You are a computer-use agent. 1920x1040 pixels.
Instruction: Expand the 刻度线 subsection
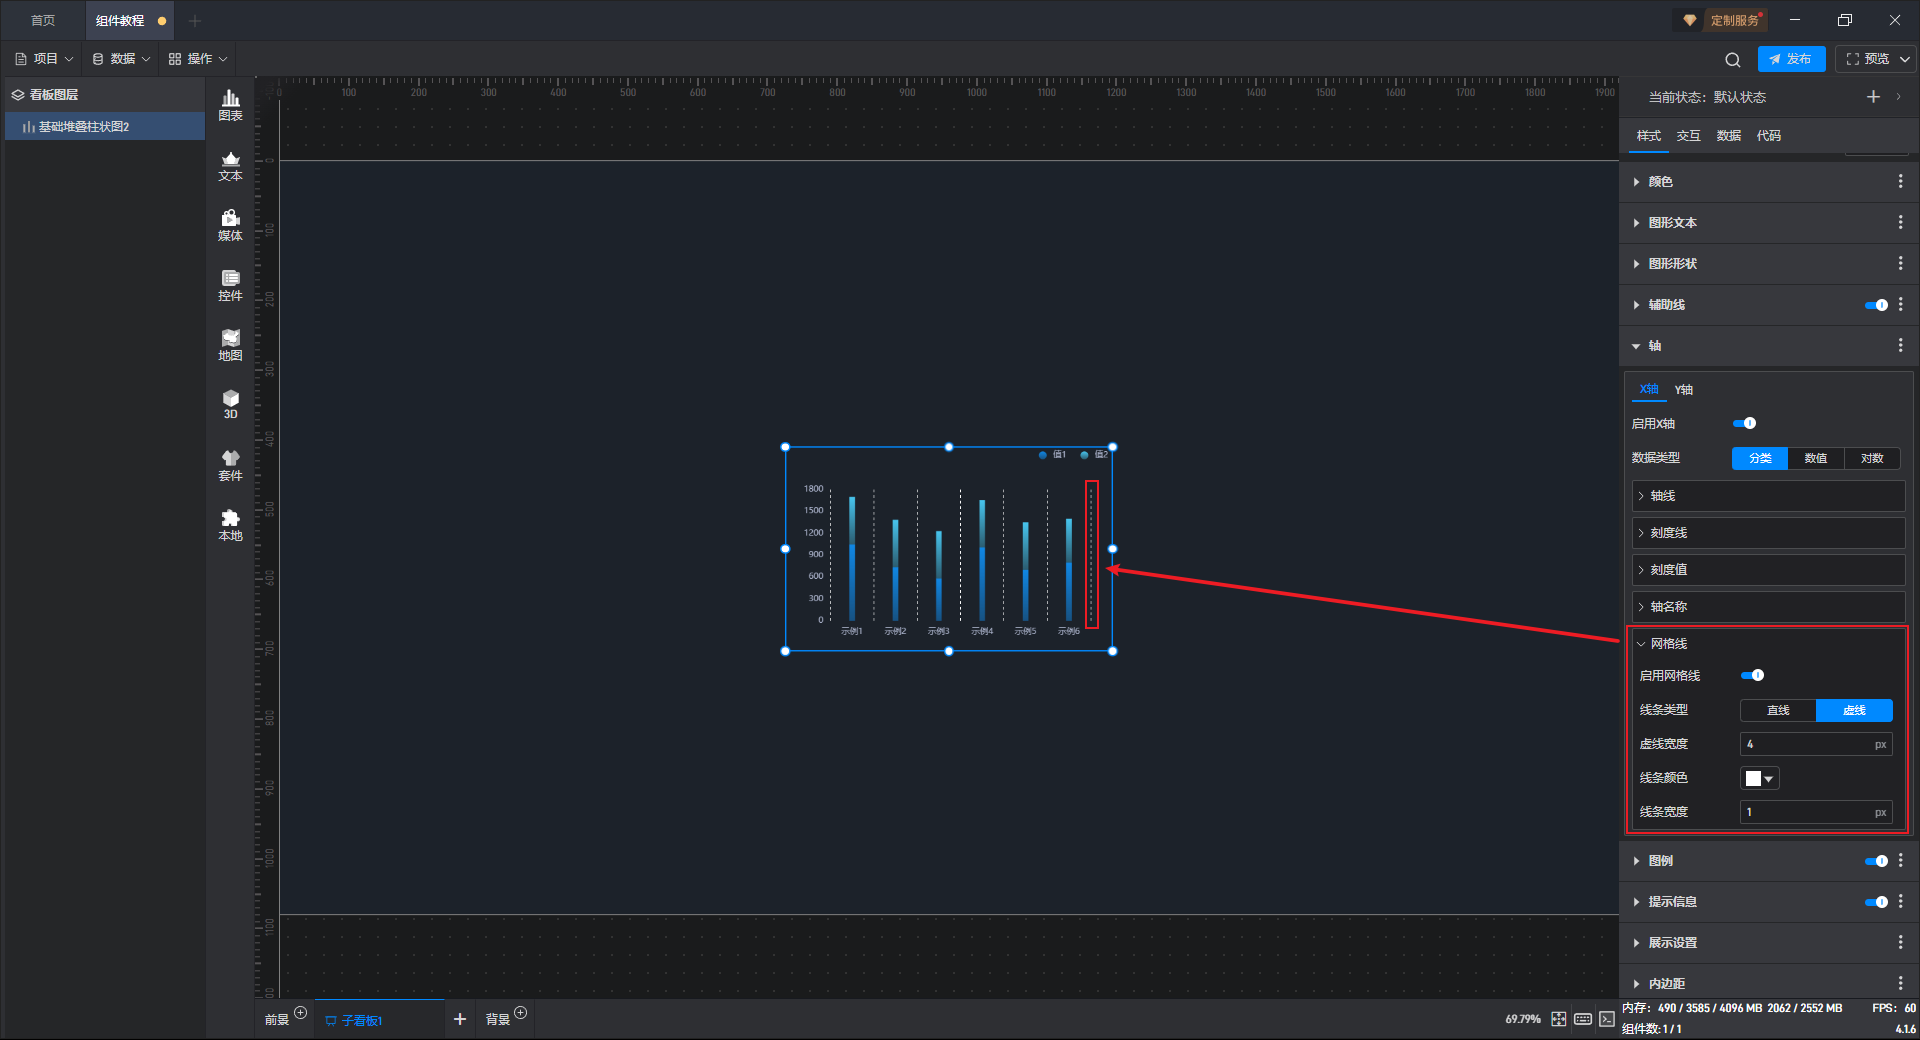point(1768,533)
